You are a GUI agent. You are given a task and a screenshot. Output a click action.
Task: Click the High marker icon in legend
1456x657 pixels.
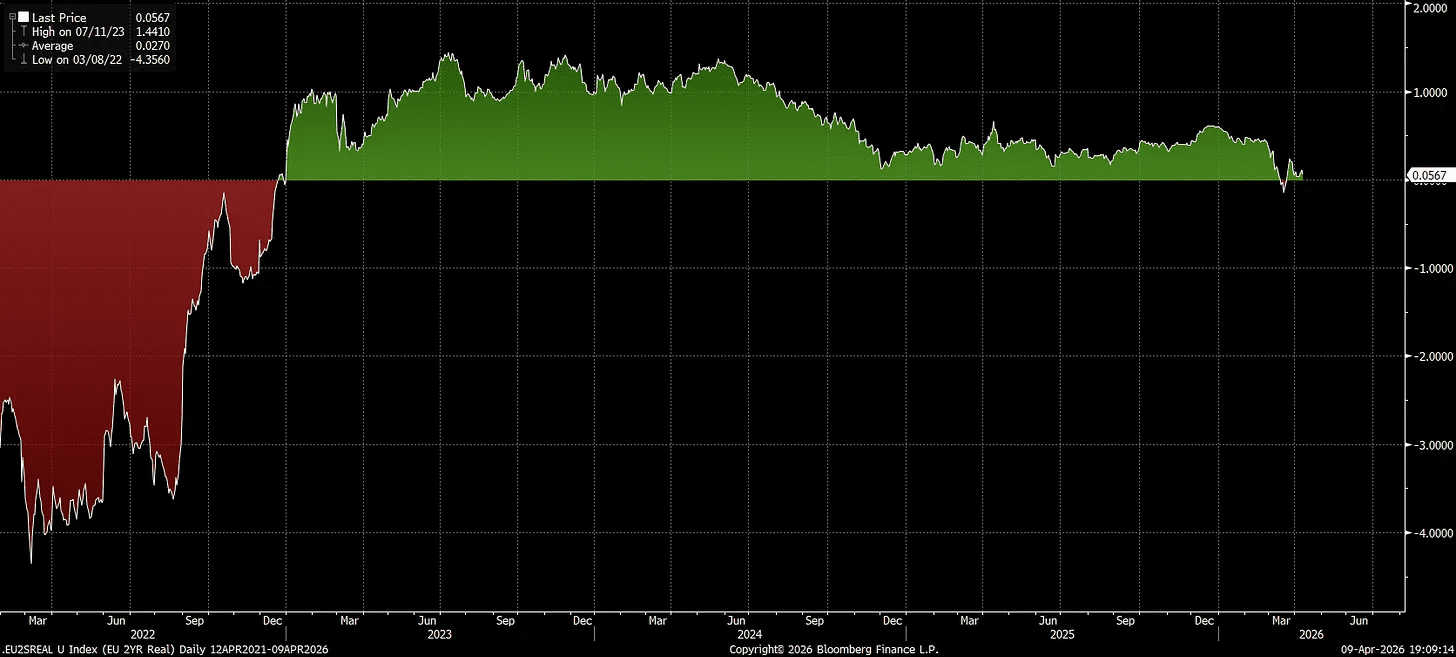point(22,32)
